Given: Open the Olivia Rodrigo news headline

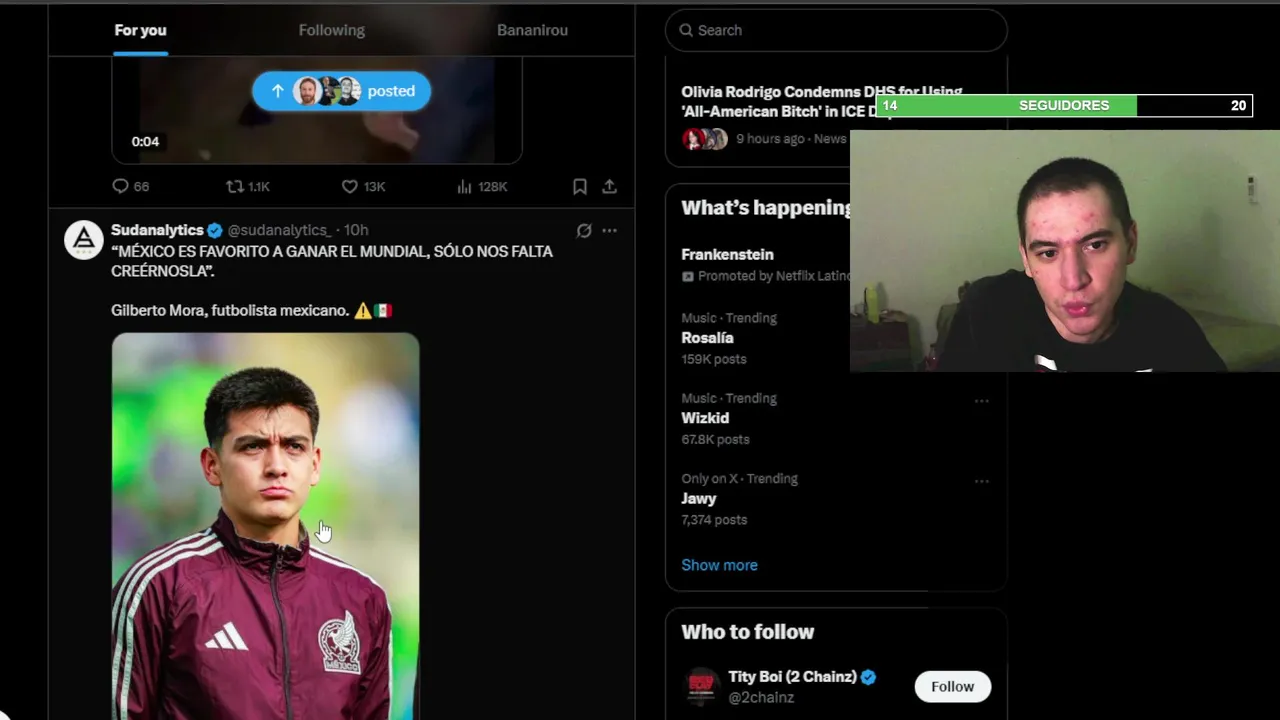Looking at the screenshot, I should click(x=821, y=101).
